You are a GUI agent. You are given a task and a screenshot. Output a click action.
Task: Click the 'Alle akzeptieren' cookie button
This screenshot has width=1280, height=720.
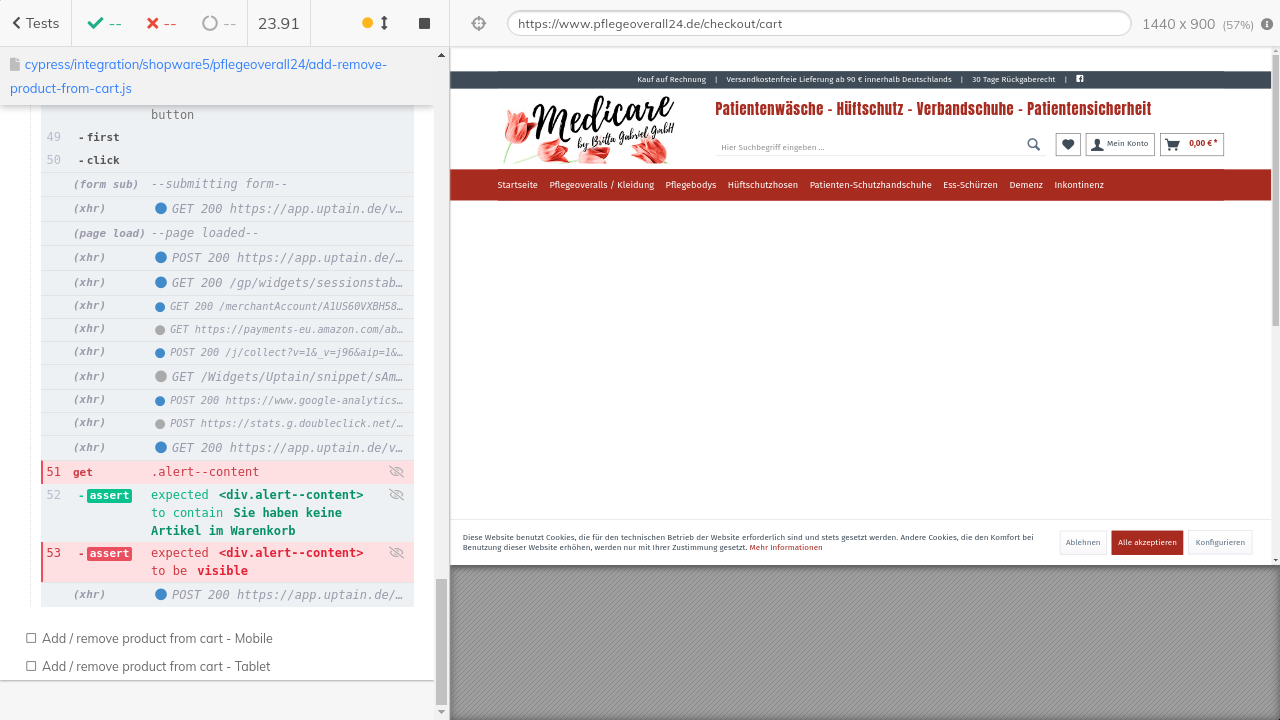tap(1146, 542)
